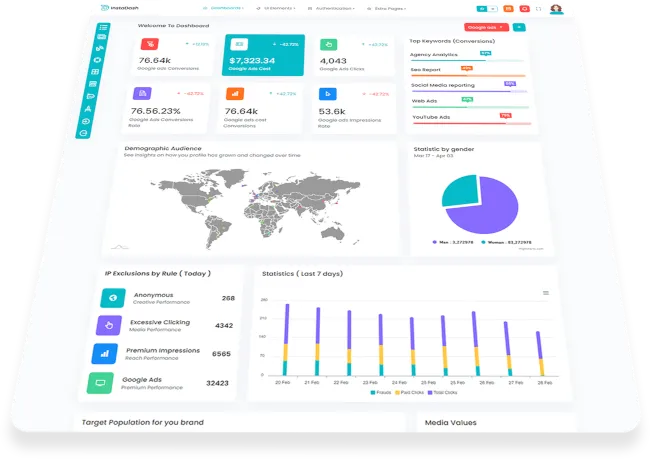Click the red square icon in header
The width and height of the screenshot is (650, 459).
point(524,9)
